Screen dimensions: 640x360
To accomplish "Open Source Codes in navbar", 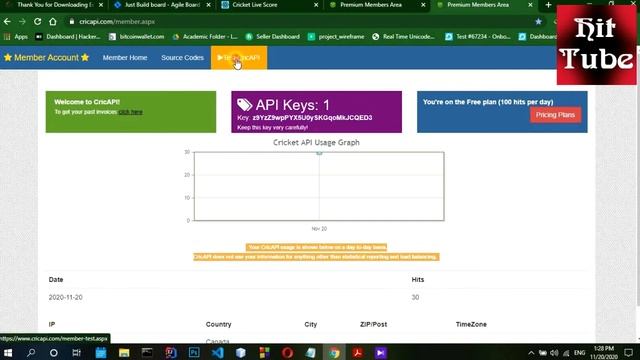I will tap(182, 58).
